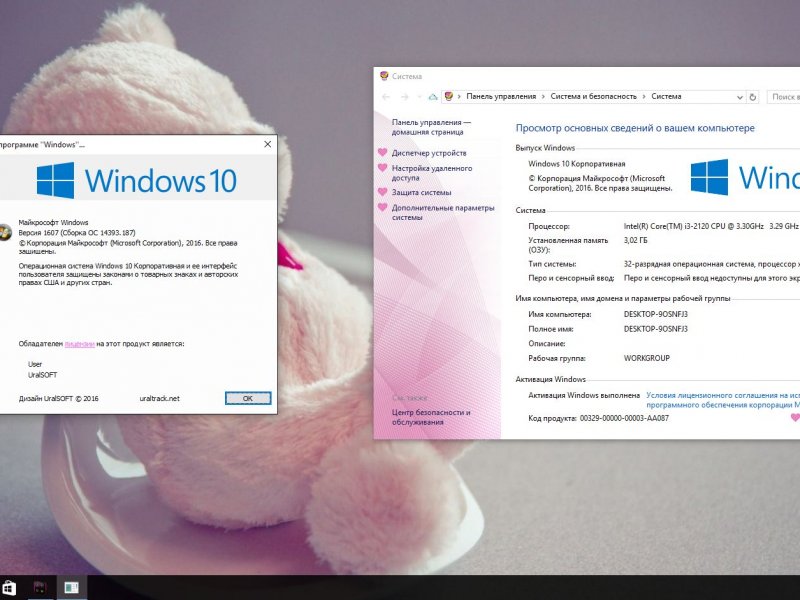This screenshot has height=600, width=800.
Task: Go back in the Система window
Action: tap(386, 96)
